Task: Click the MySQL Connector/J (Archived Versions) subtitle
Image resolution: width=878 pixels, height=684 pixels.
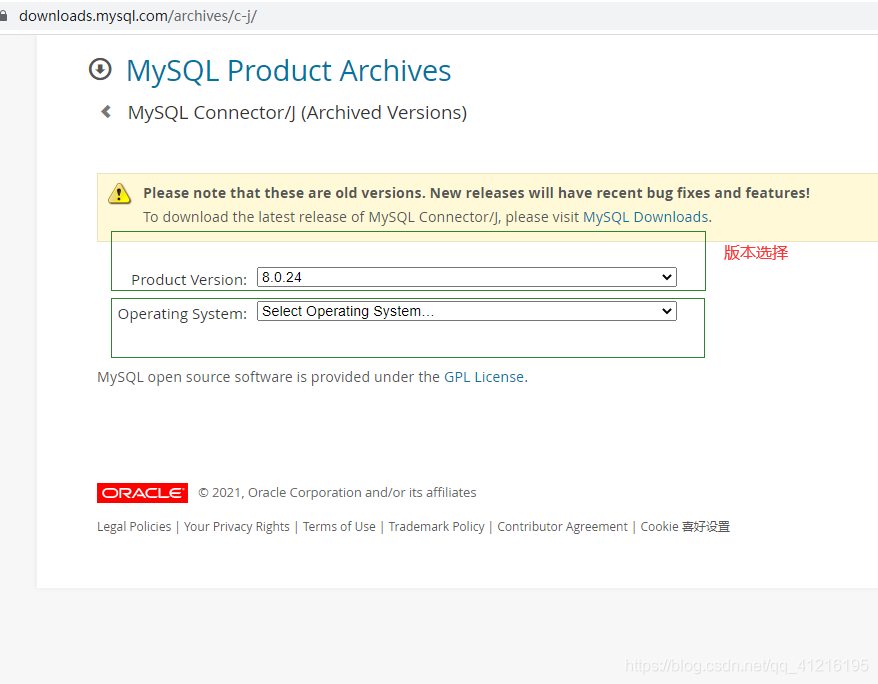Action: 297,113
